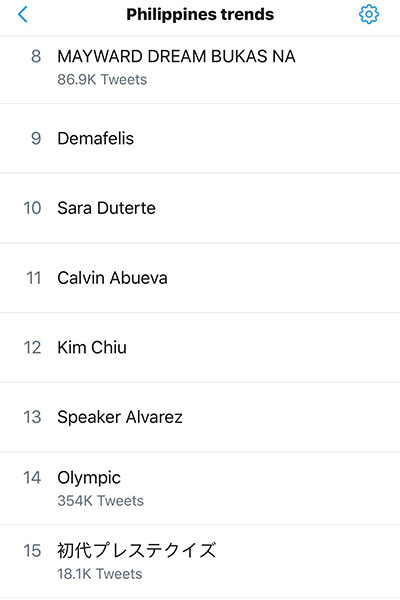
Task: Select the Demafelis trend
Action: [x=200, y=138]
